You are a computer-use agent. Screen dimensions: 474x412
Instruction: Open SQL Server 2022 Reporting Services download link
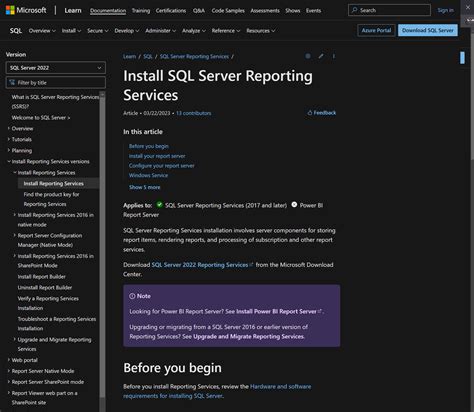click(x=202, y=265)
